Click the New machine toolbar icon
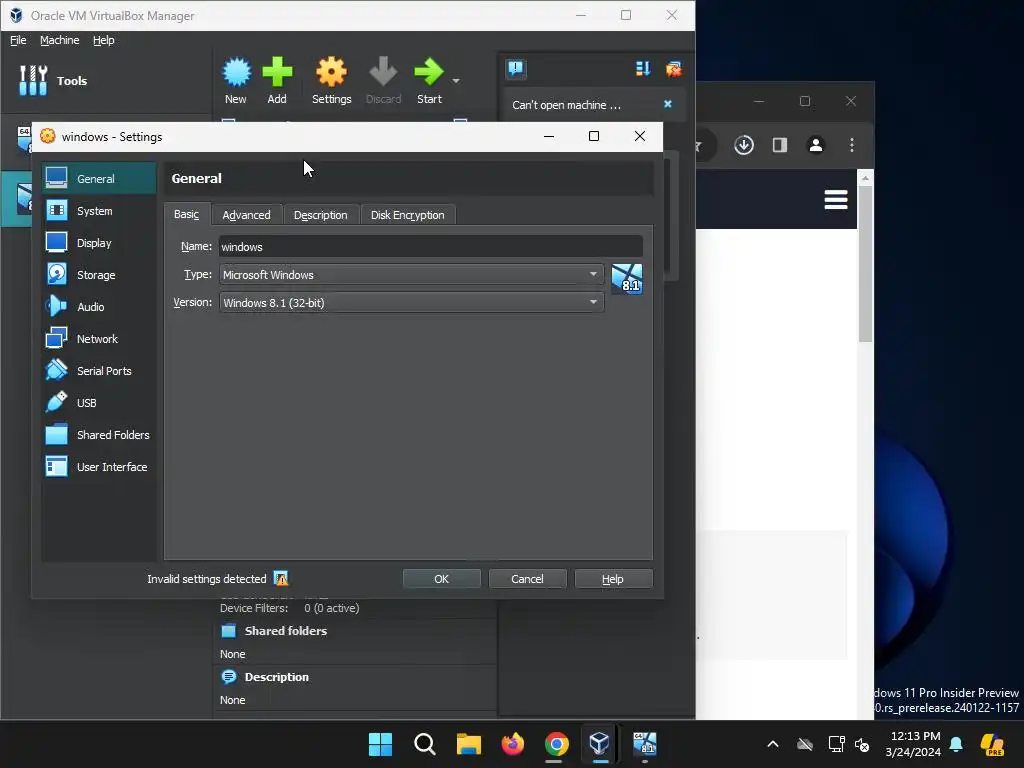The height and width of the screenshot is (768, 1024). [x=236, y=80]
